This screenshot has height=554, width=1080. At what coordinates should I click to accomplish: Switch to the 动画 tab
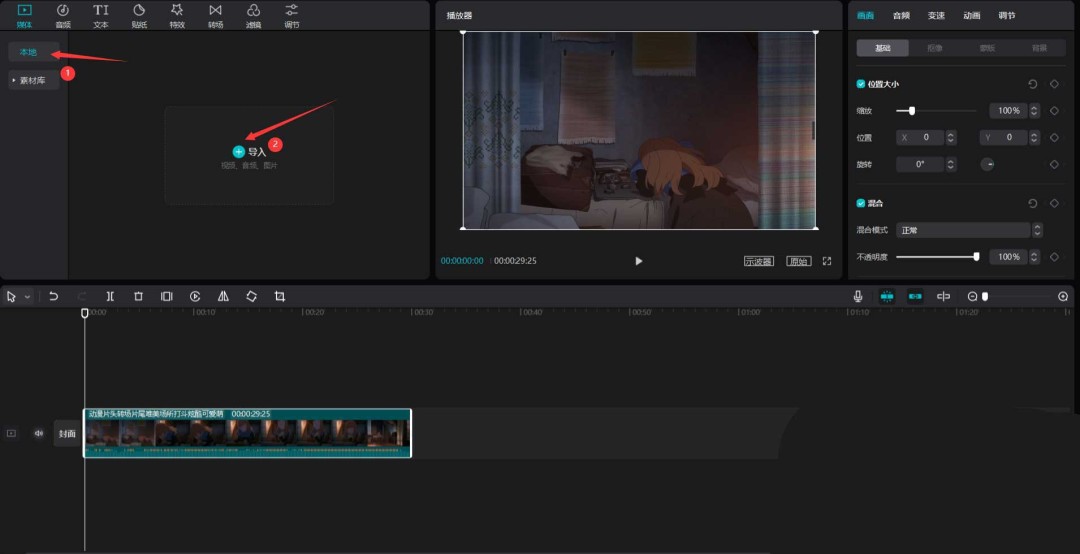point(971,15)
